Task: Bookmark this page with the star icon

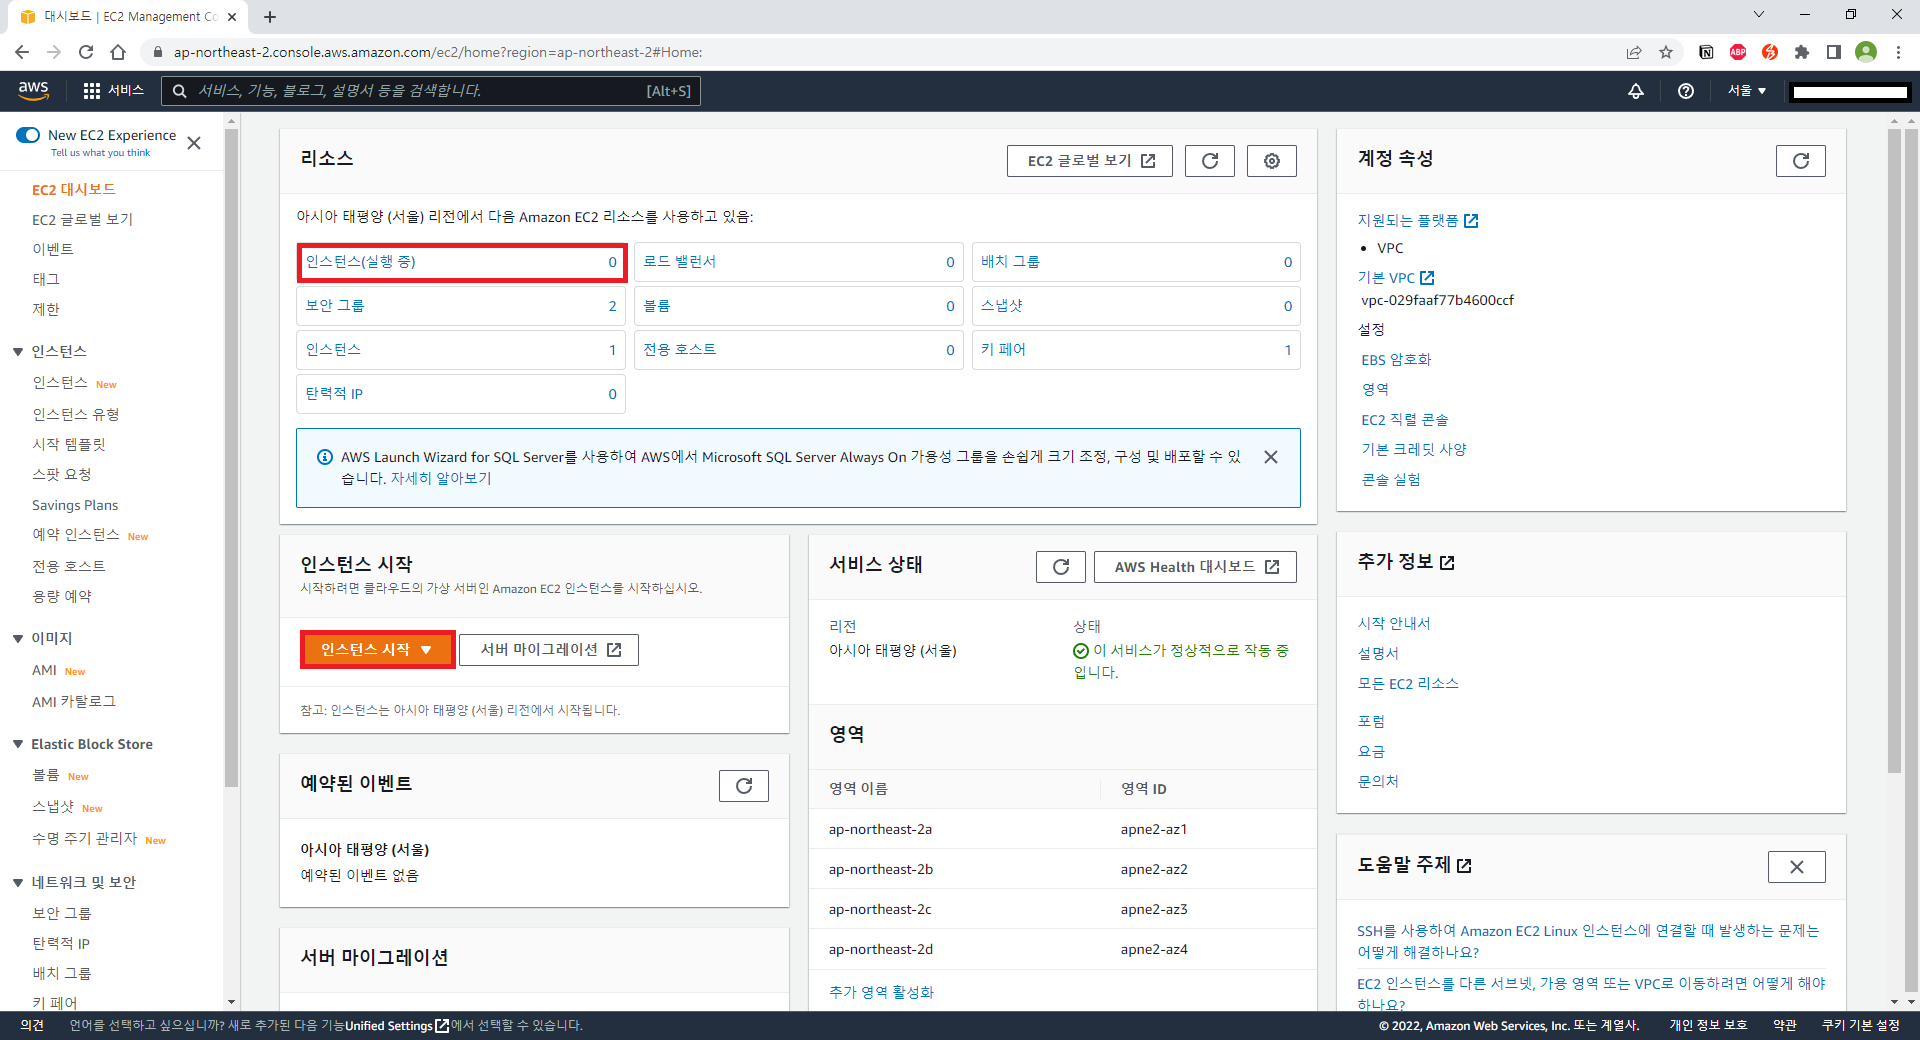Action: point(1666,52)
